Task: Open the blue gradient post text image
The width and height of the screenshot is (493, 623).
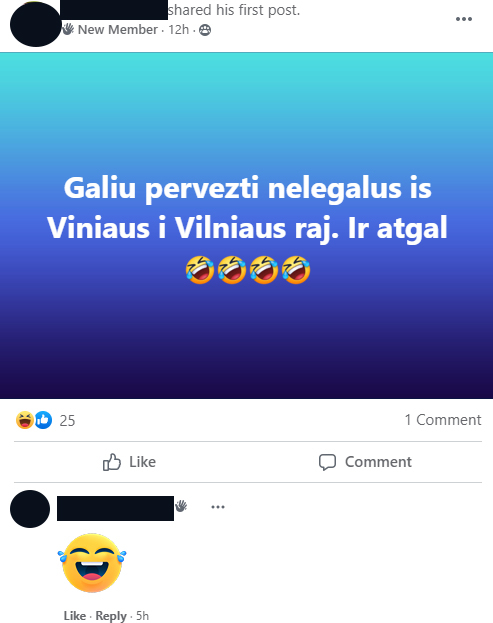Action: click(x=246, y=226)
